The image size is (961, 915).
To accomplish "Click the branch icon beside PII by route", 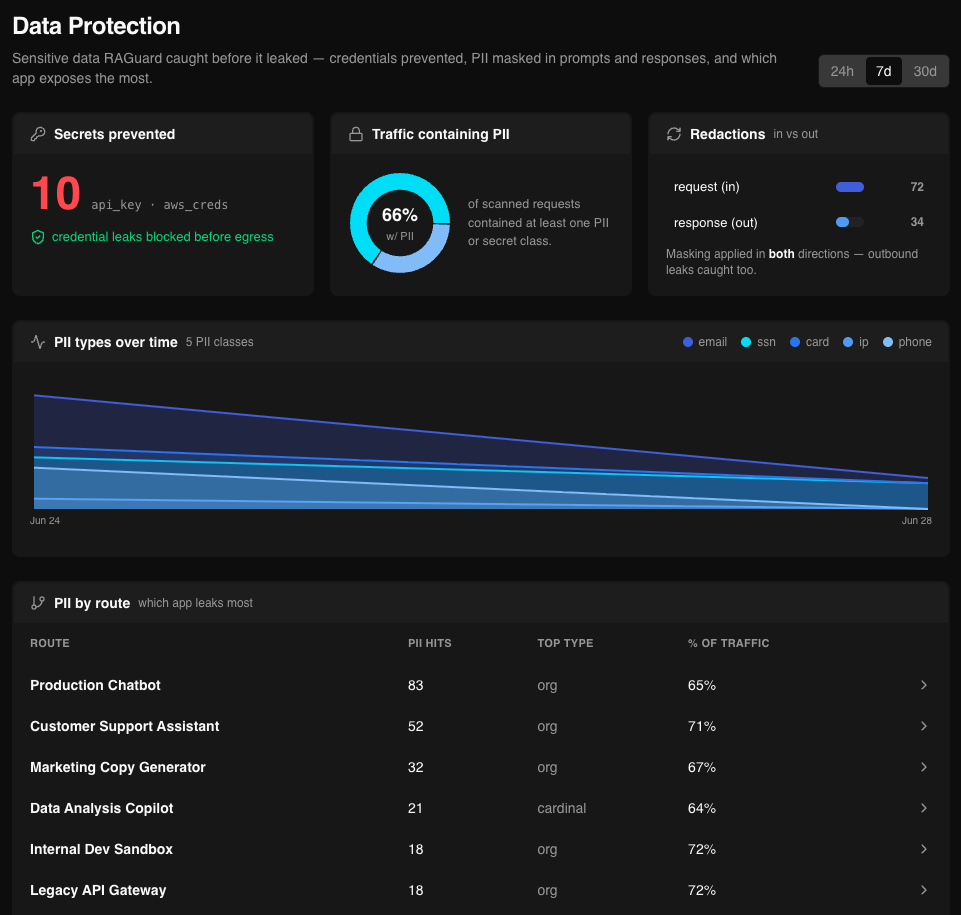I will pos(38,603).
